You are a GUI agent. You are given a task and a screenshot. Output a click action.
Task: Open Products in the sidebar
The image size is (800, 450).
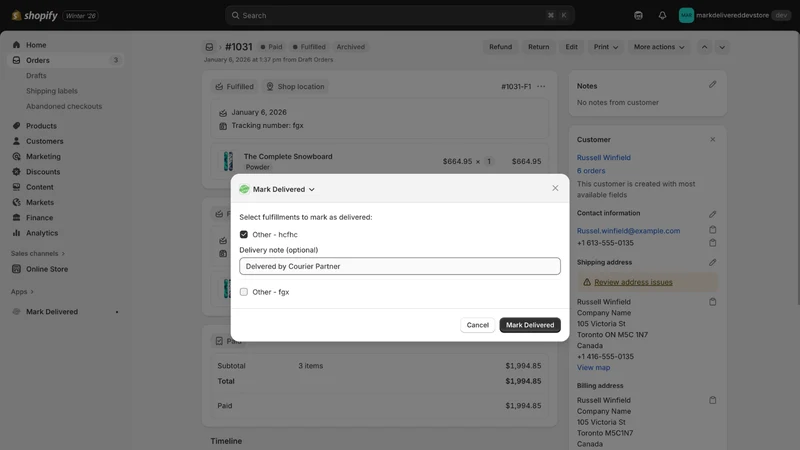(x=41, y=126)
